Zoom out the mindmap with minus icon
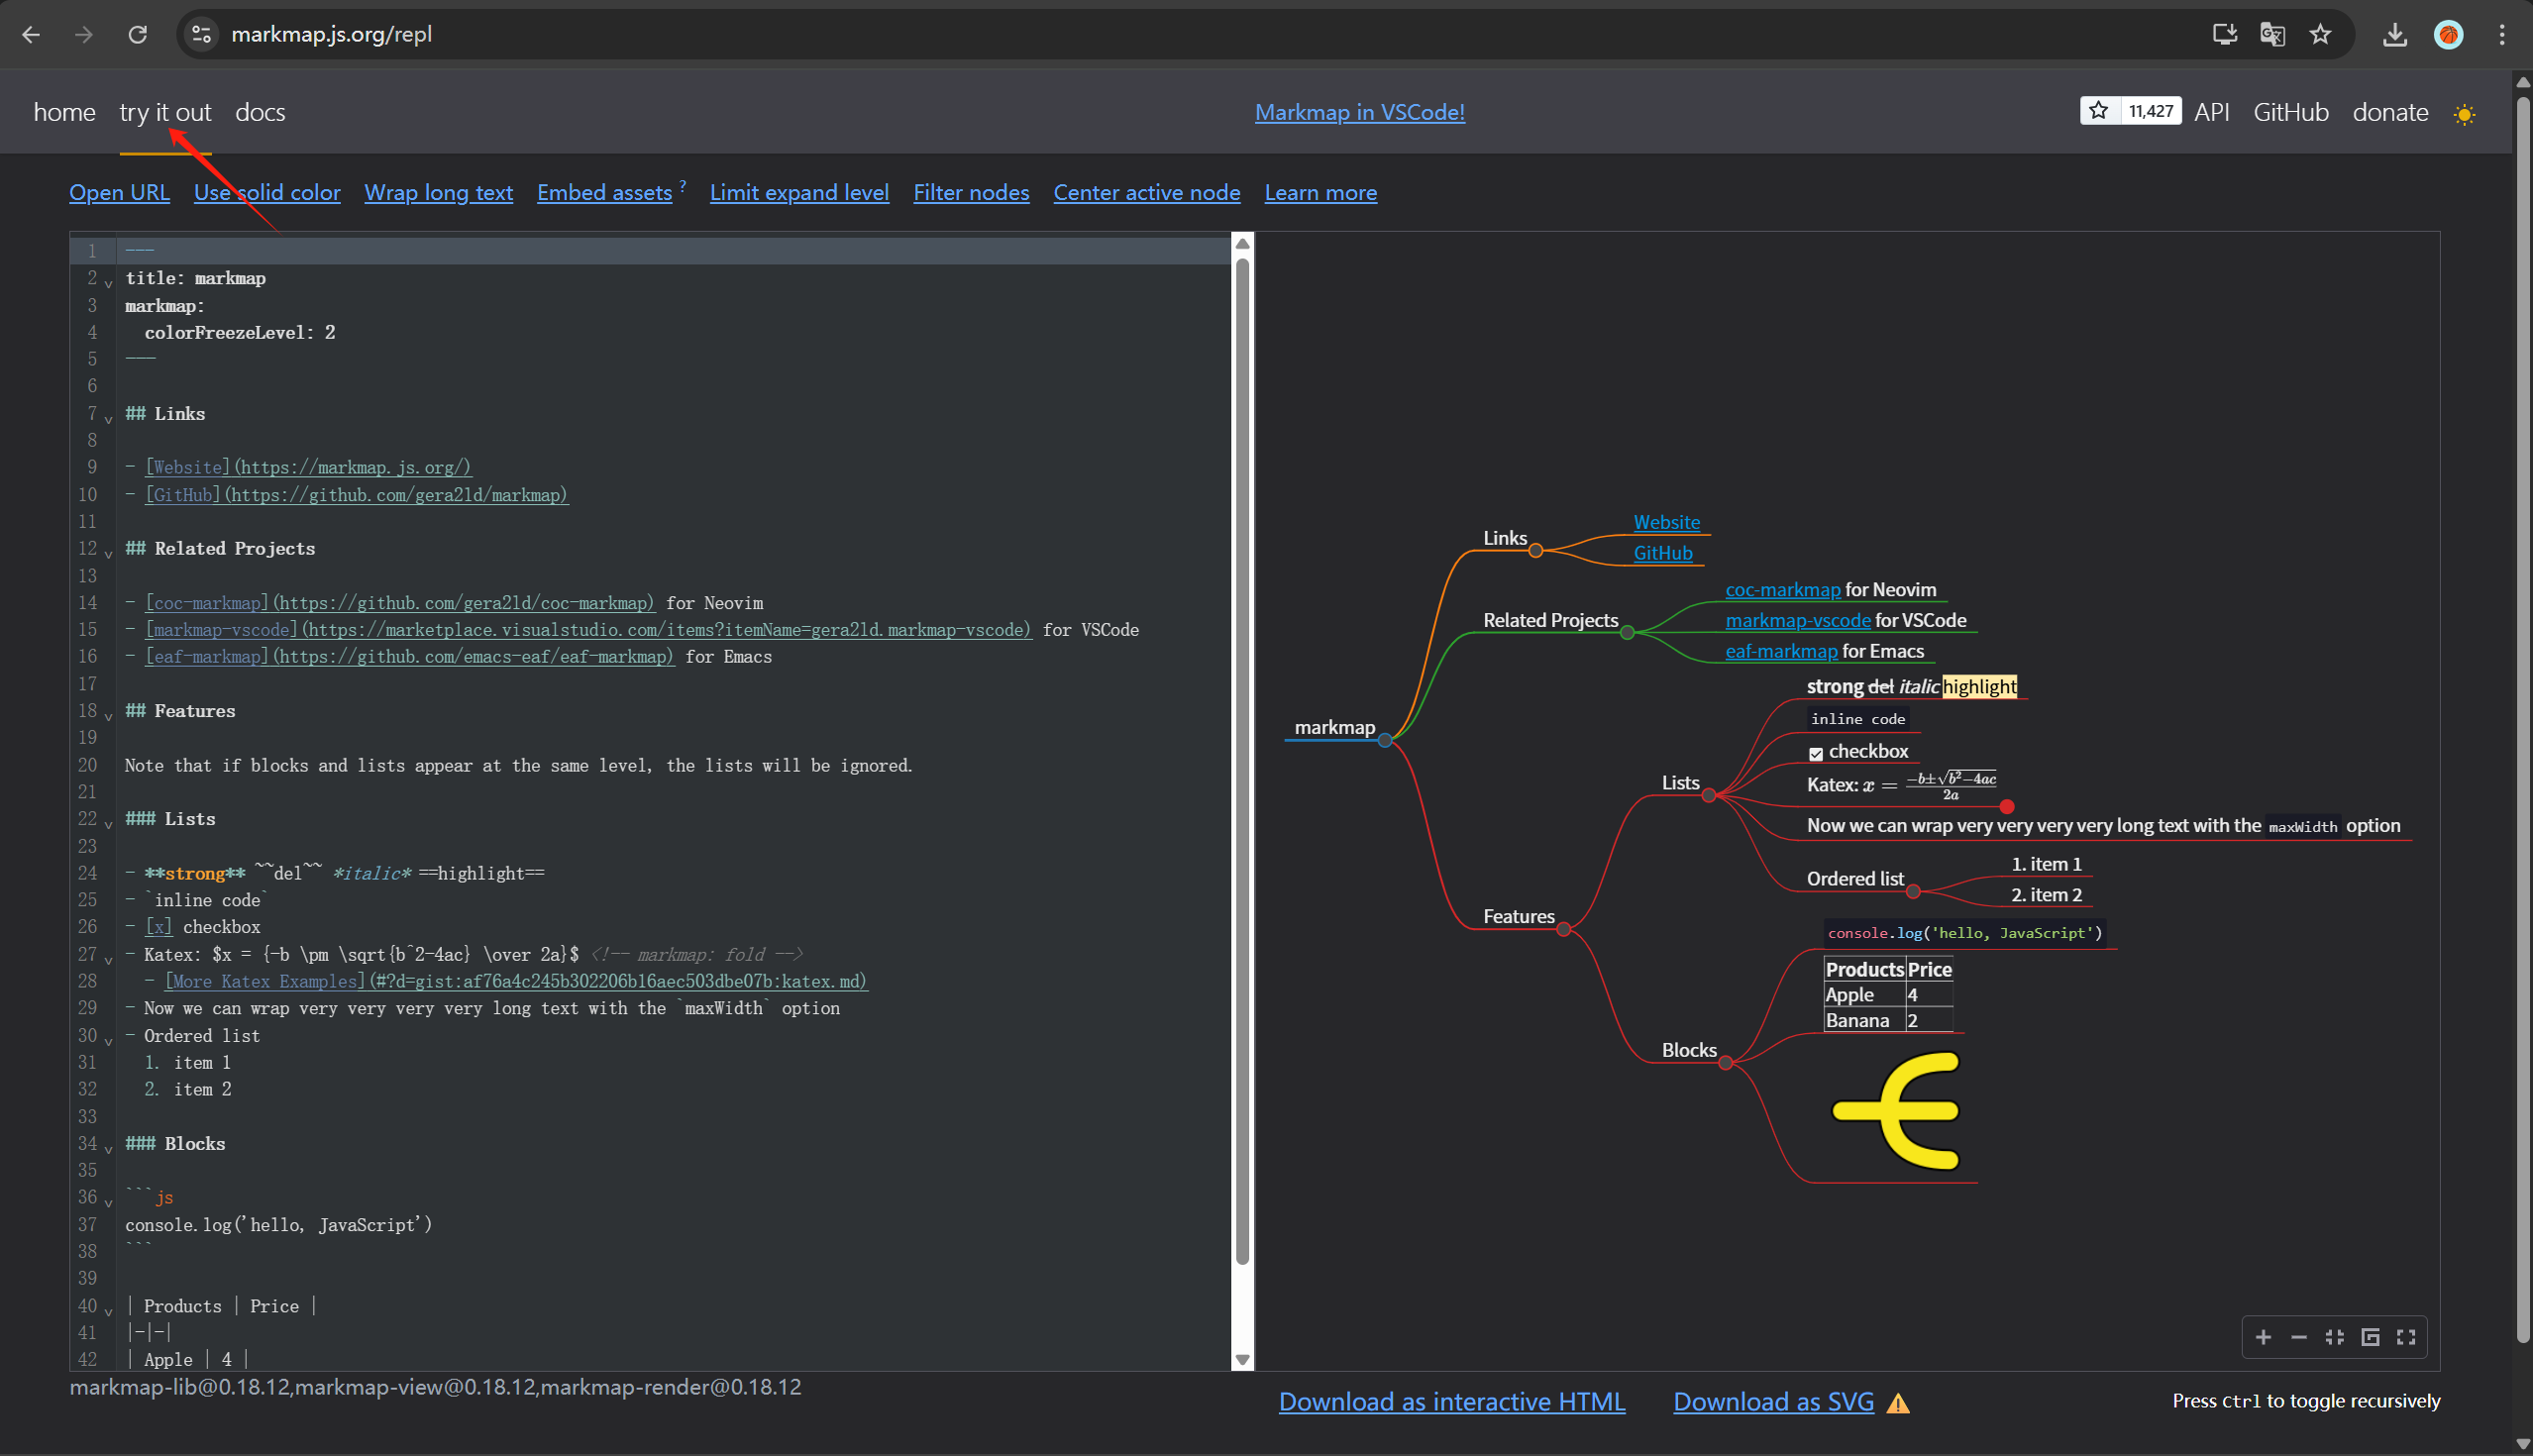 tap(2299, 1337)
